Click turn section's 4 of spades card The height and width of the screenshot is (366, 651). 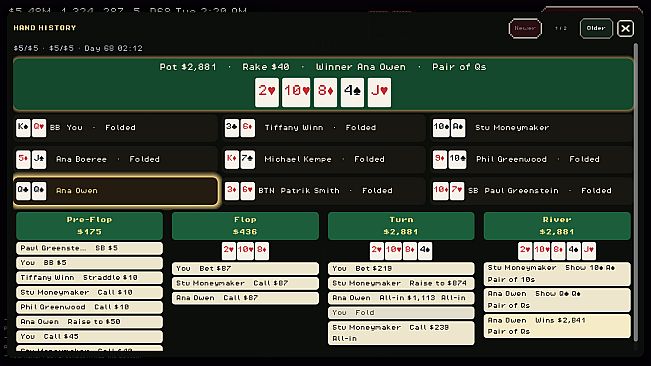[425, 250]
